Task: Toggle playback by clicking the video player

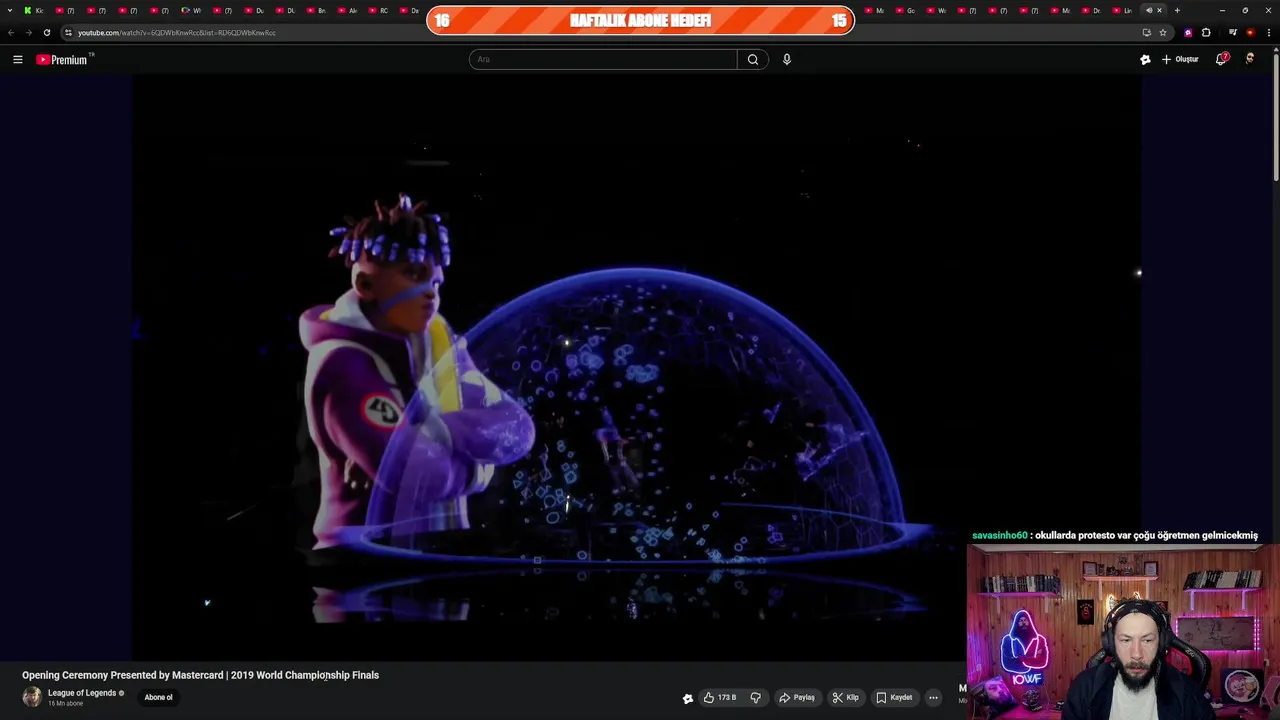Action: click(x=636, y=368)
